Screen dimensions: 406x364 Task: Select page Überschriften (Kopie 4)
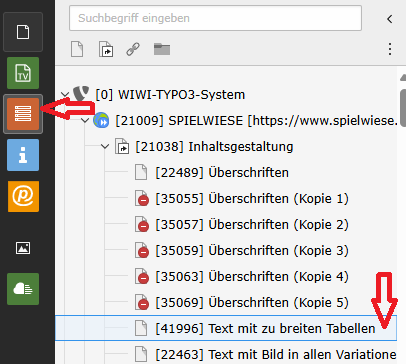[x=252, y=277]
